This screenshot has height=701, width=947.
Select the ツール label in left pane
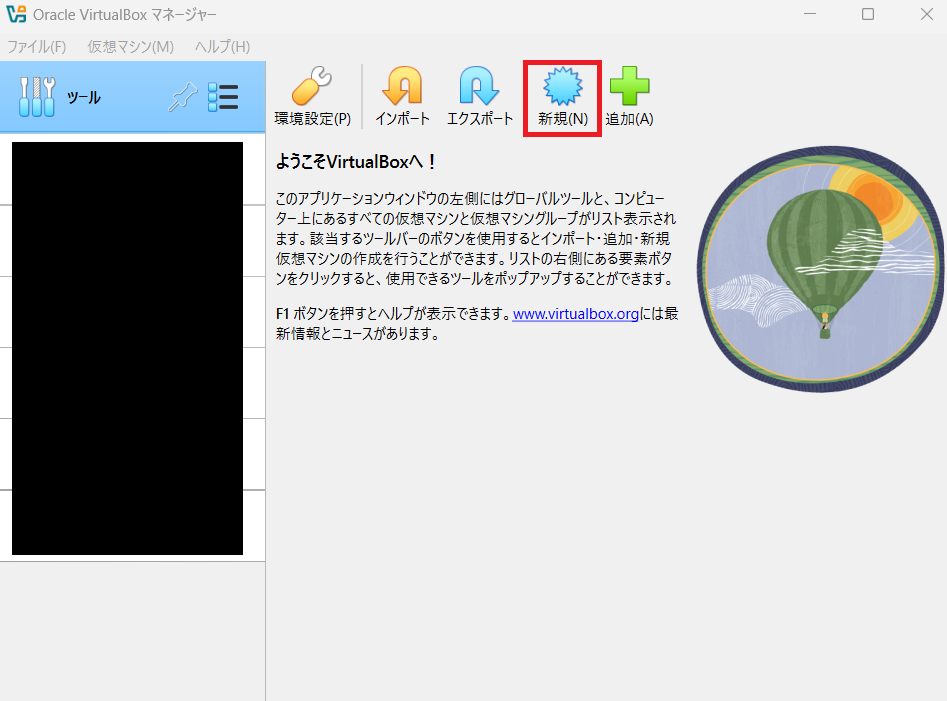[x=83, y=98]
